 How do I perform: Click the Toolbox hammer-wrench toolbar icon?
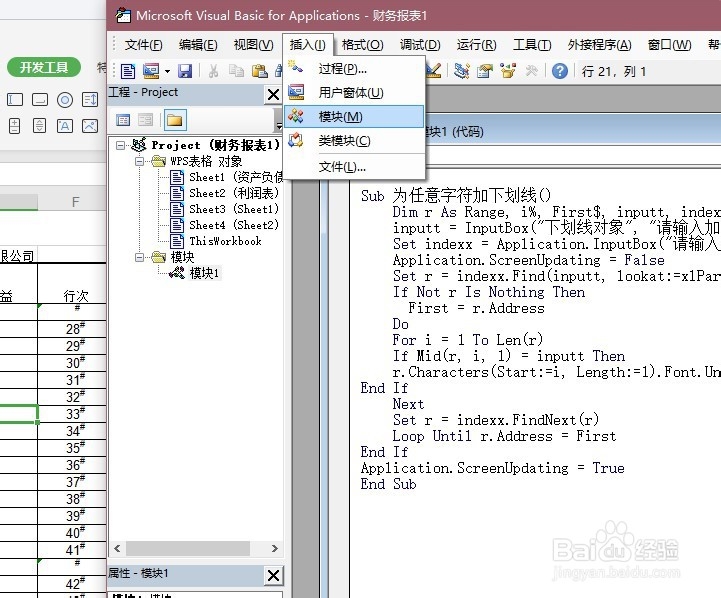pyautogui.click(x=532, y=71)
